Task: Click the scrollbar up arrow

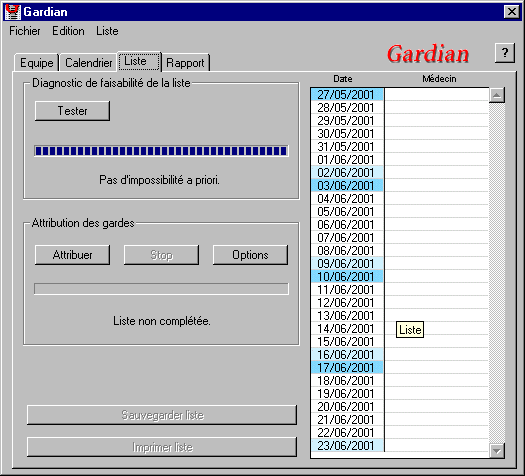Action: pyautogui.click(x=497, y=95)
